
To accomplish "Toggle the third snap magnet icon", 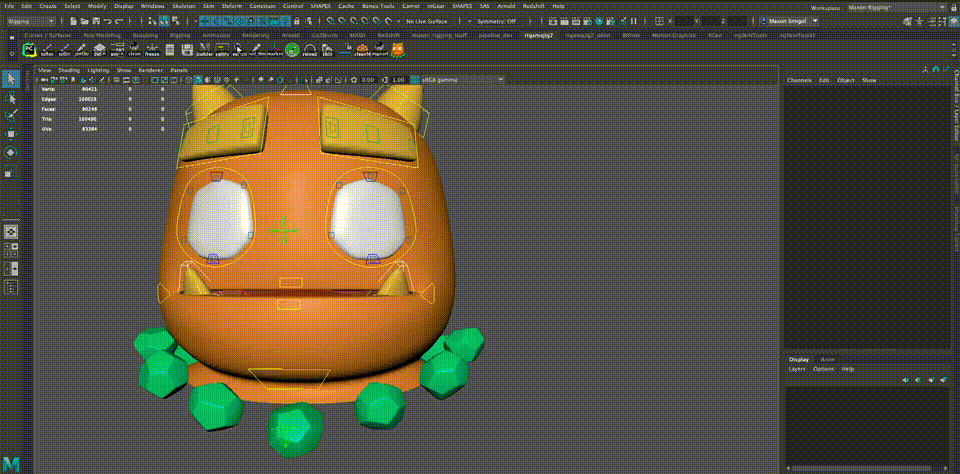I will tap(354, 21).
